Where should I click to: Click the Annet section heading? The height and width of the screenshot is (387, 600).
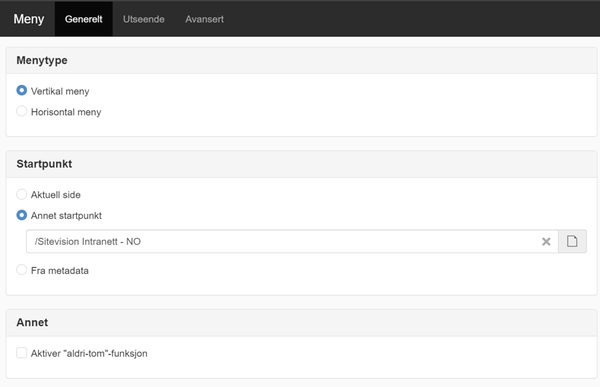point(32,323)
